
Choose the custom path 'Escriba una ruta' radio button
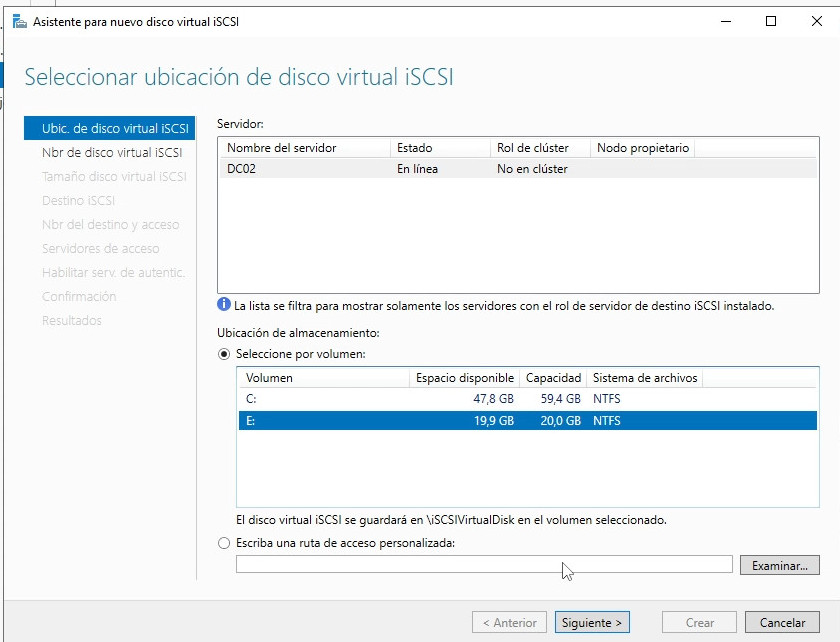tap(224, 543)
